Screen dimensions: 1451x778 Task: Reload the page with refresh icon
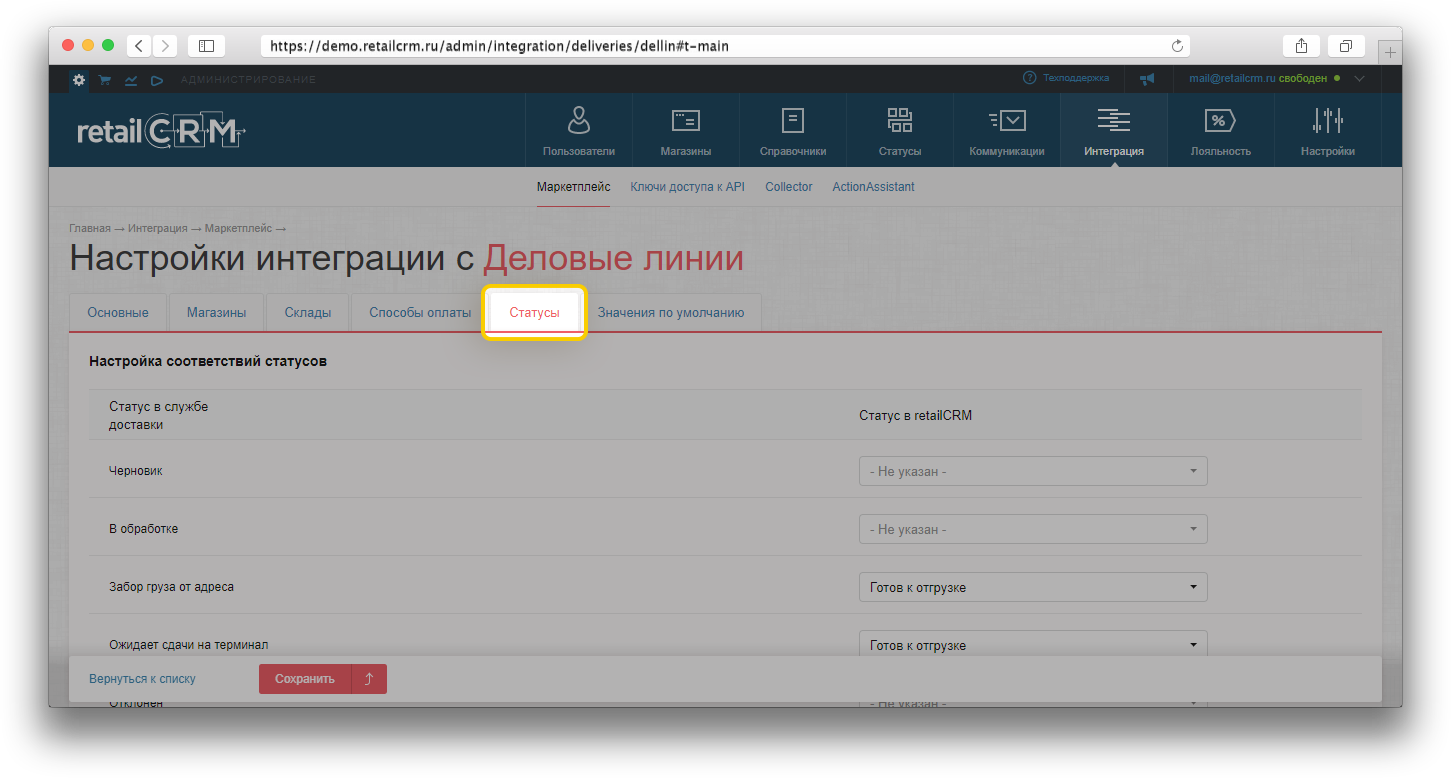(x=1177, y=46)
